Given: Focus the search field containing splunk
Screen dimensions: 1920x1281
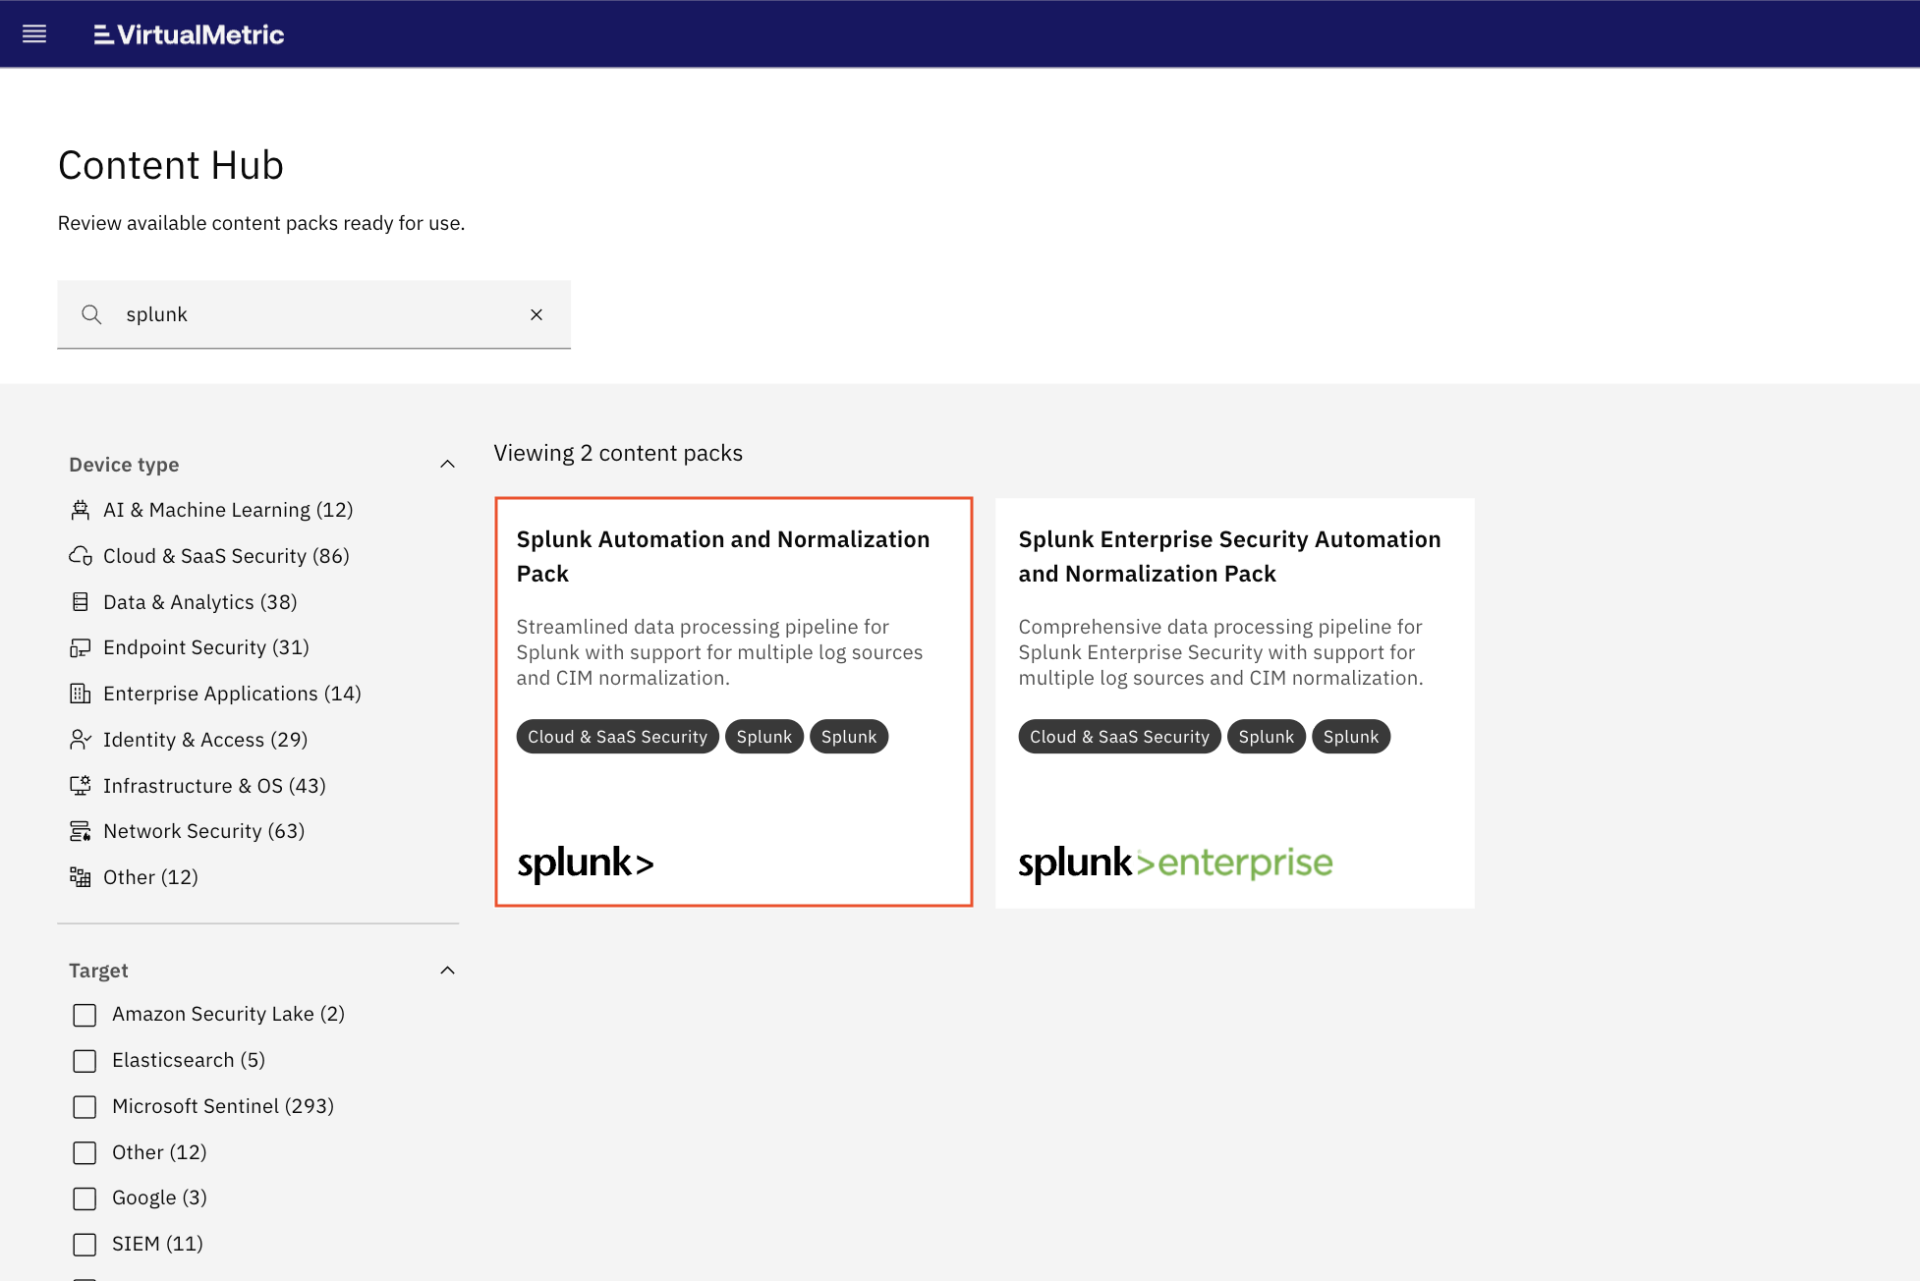Looking at the screenshot, I should click(x=314, y=314).
